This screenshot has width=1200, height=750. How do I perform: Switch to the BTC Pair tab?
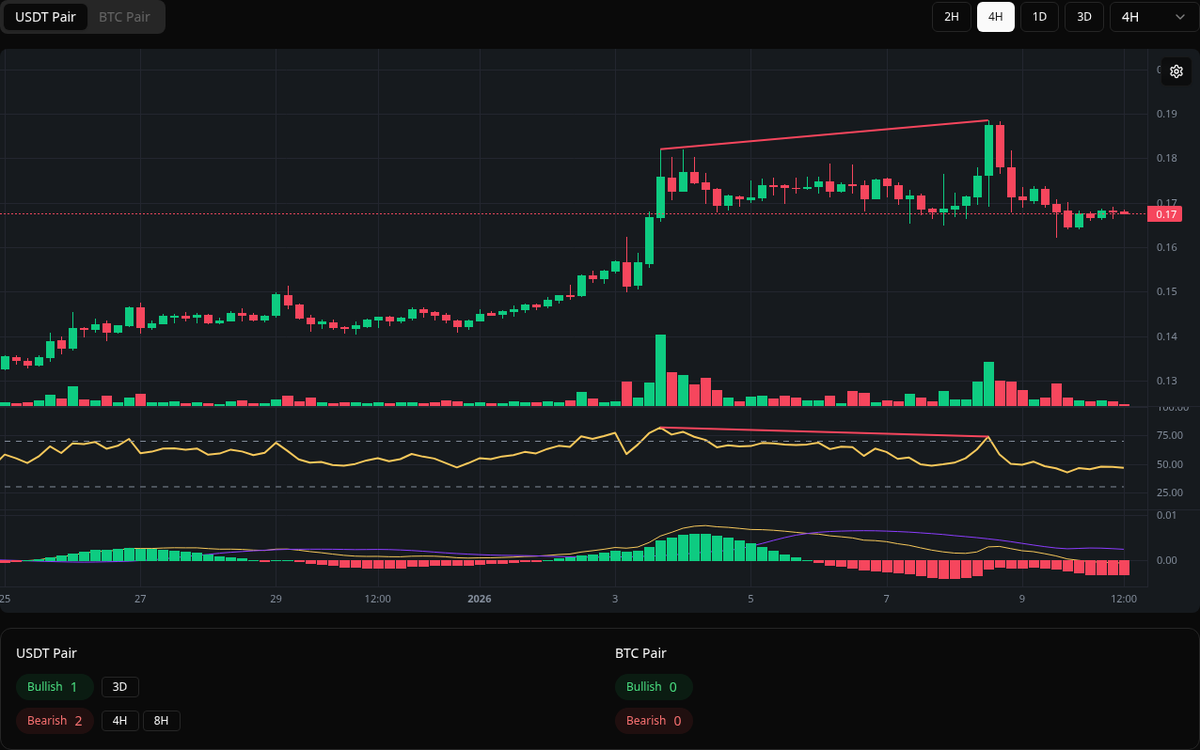coord(123,17)
